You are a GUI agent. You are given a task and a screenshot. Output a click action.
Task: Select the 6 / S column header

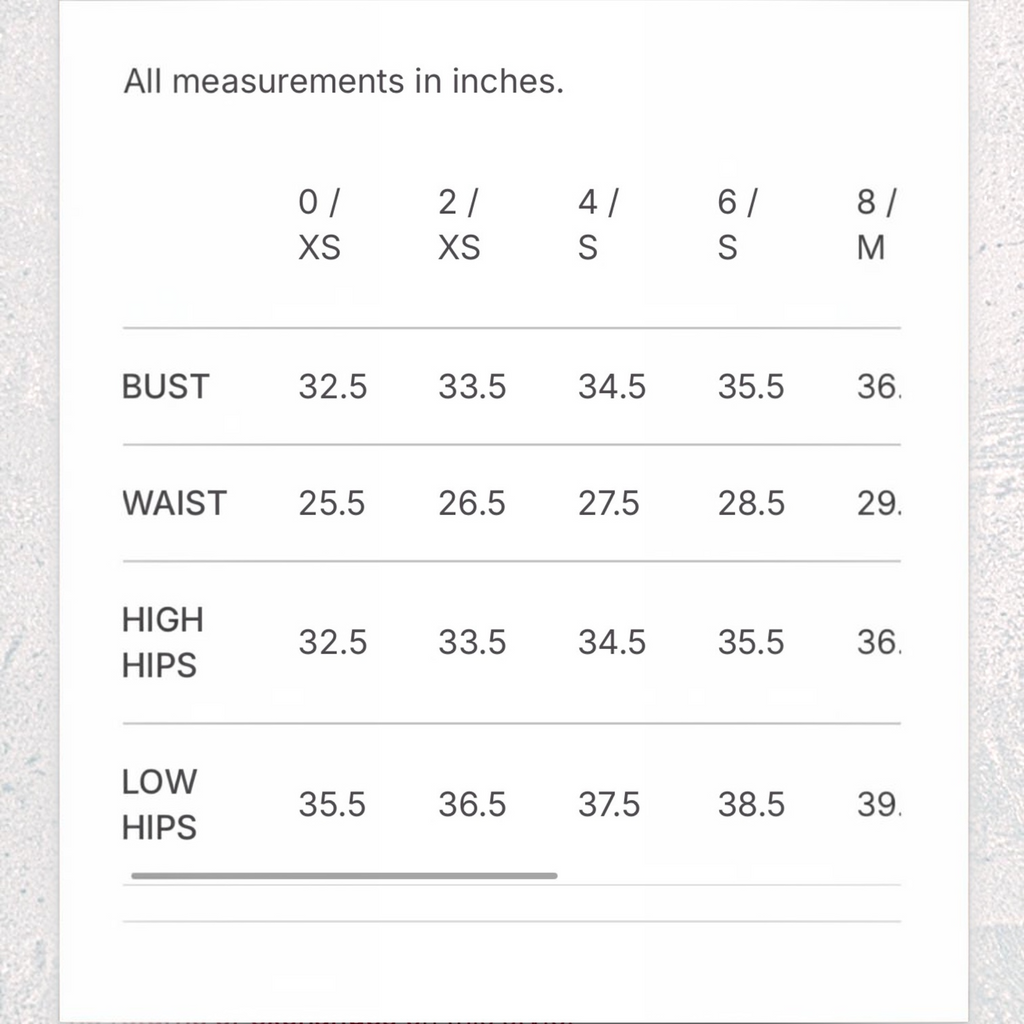[x=738, y=225]
